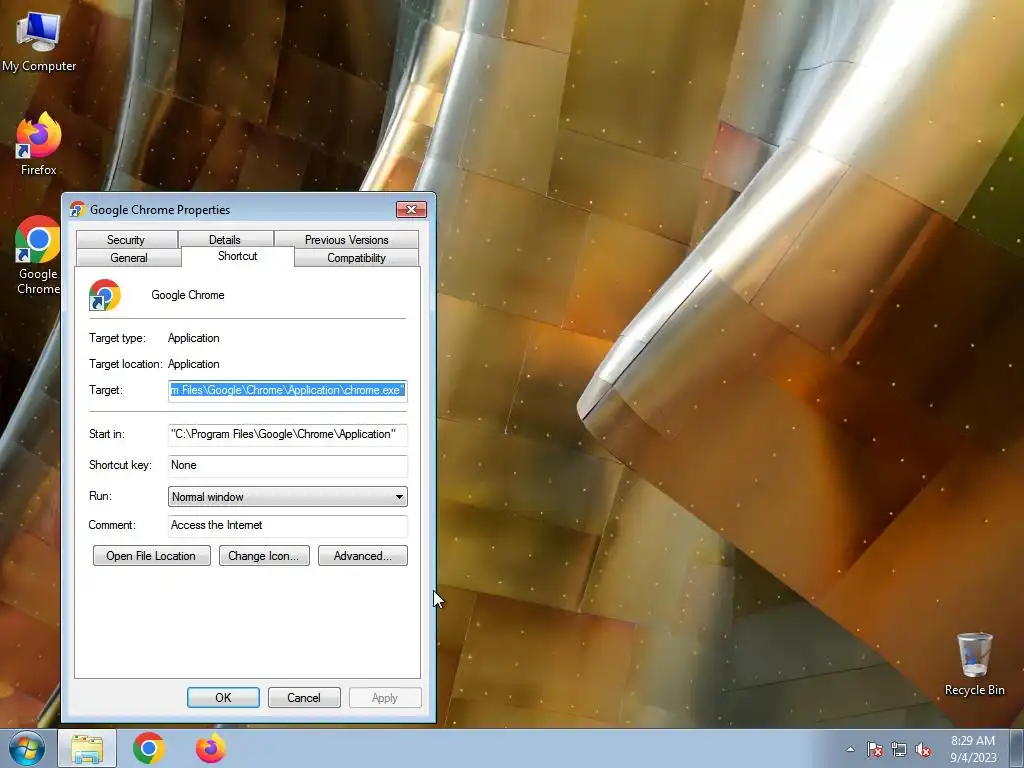This screenshot has height=768, width=1024.
Task: Select the Shortcut tab
Action: 238,256
